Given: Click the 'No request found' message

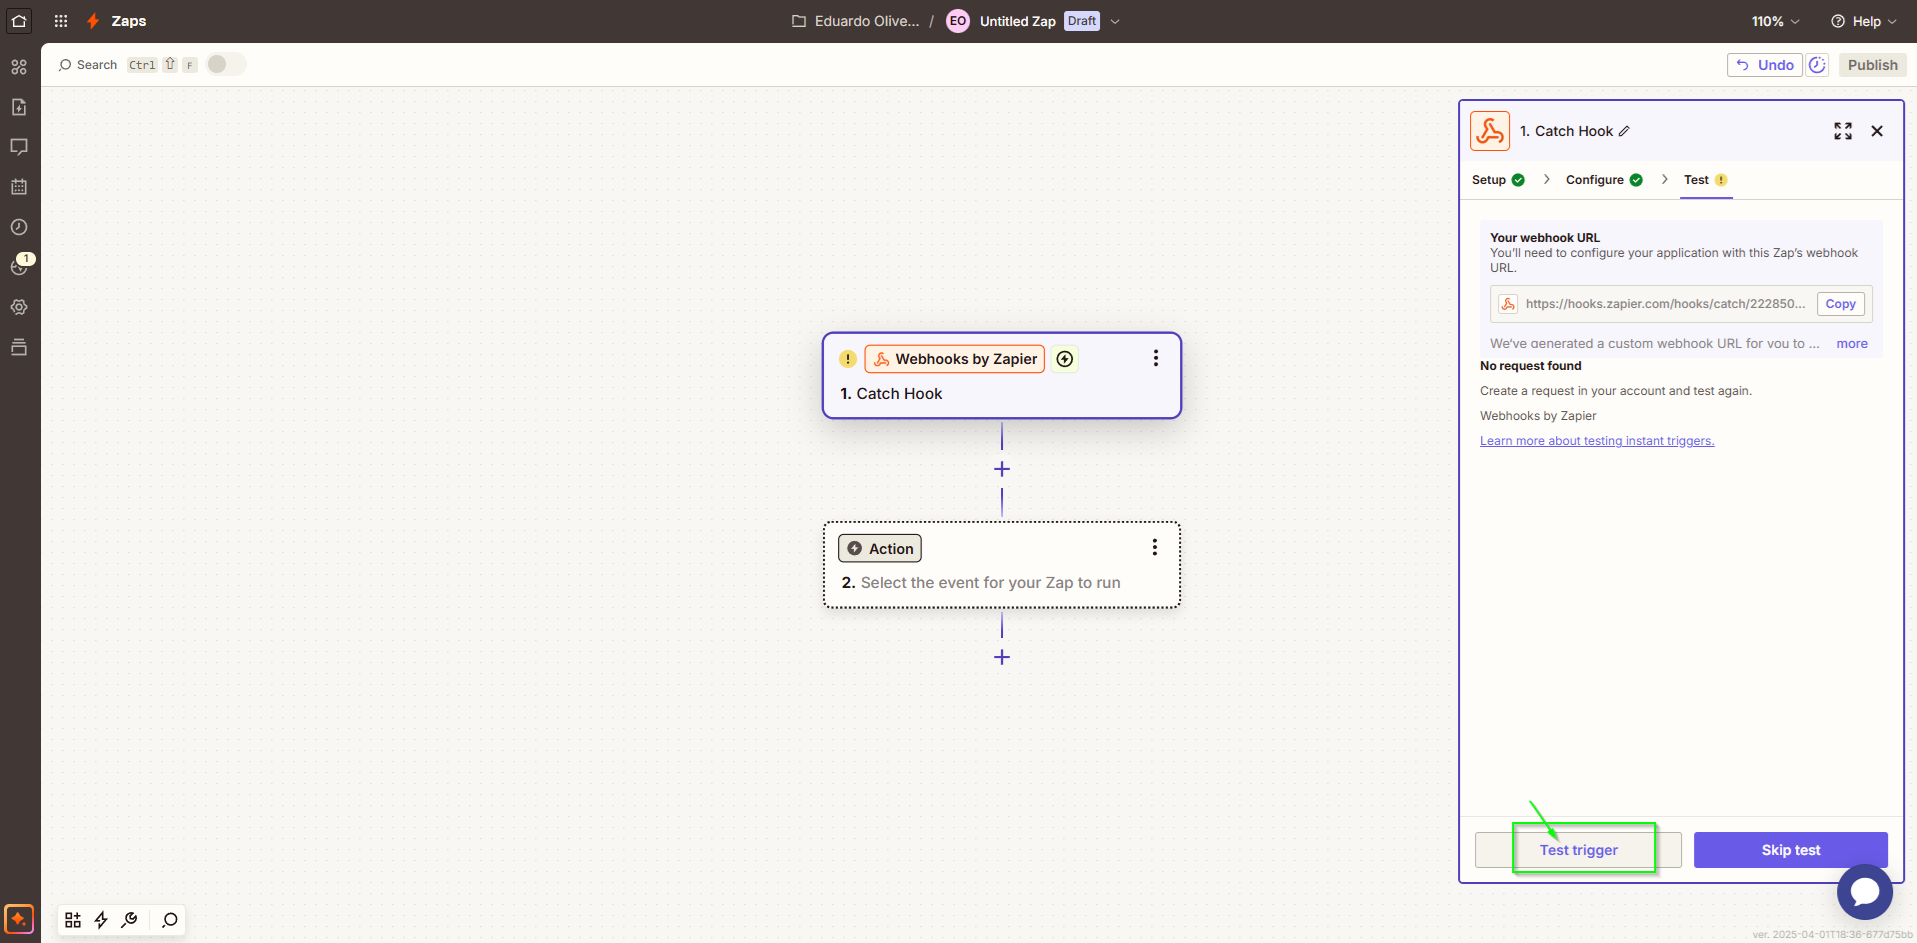Looking at the screenshot, I should tap(1531, 366).
